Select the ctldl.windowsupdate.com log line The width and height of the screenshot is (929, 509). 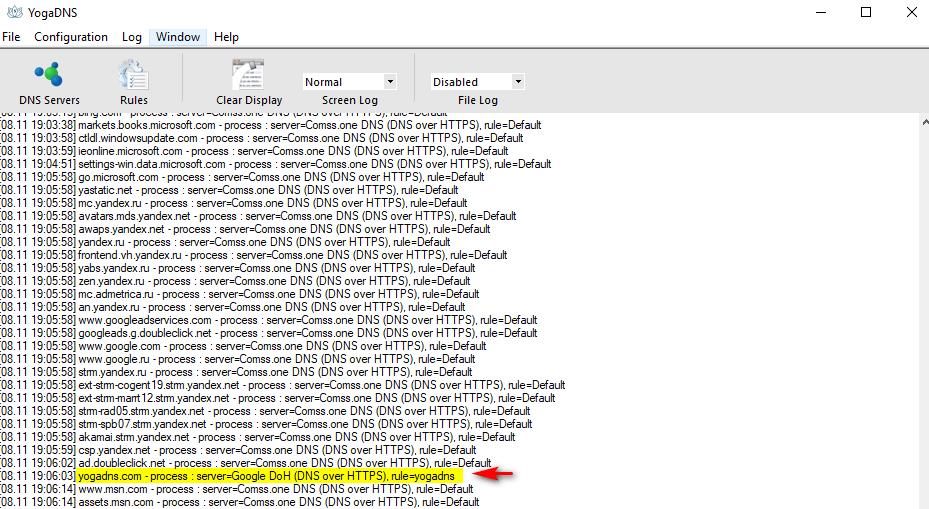(262, 138)
